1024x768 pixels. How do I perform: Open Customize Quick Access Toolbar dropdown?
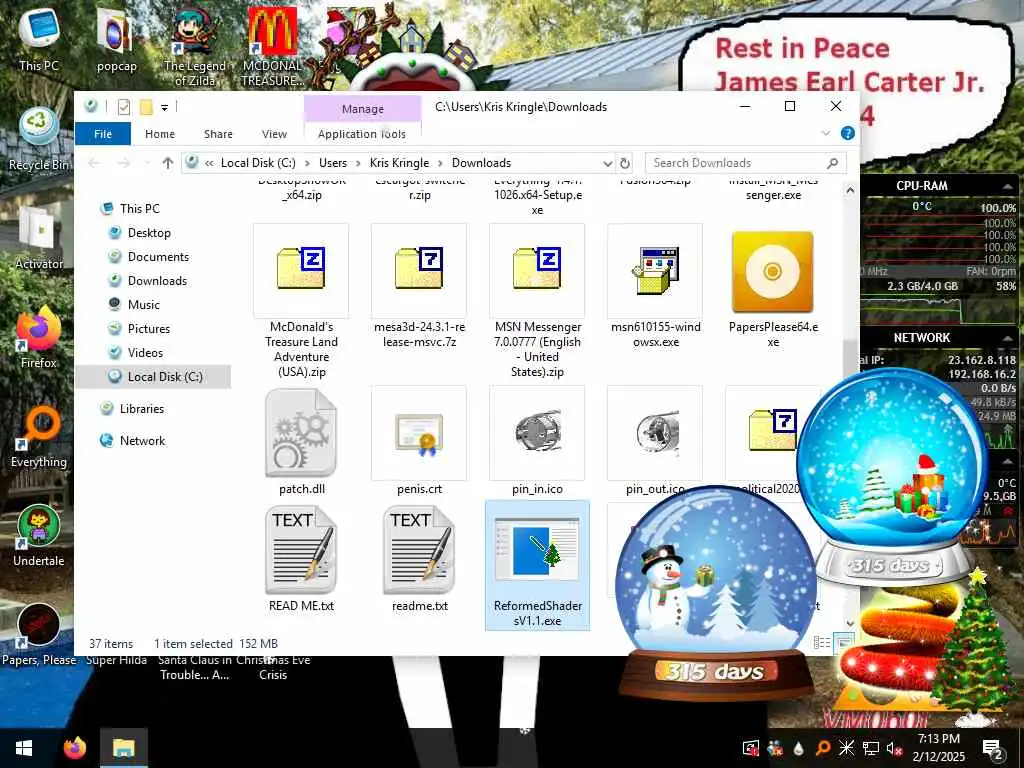pyautogui.click(x=165, y=107)
